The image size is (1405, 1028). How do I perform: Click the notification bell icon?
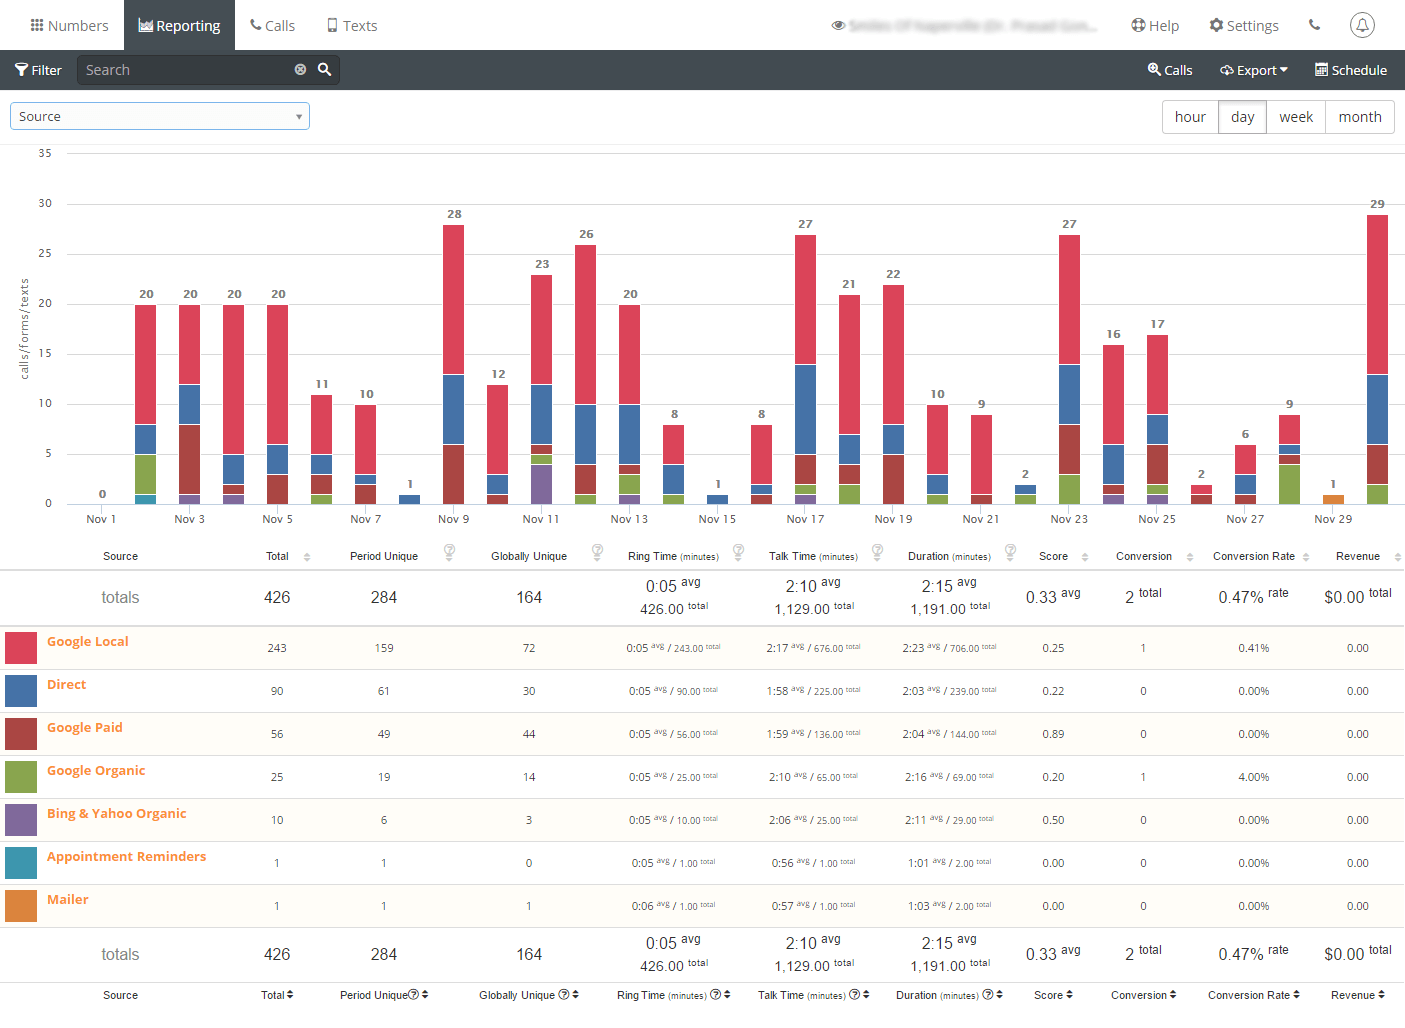(x=1362, y=25)
